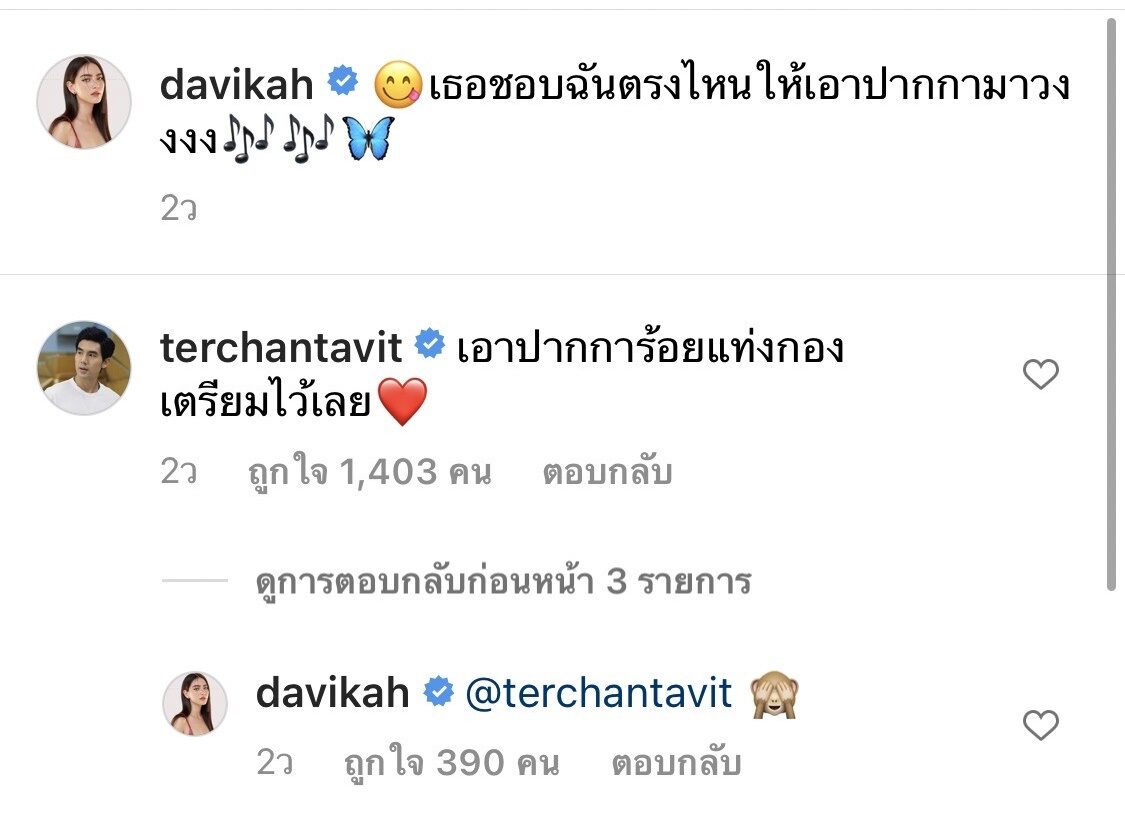
Task: Open davikah's small avatar in the reply
Action: click(195, 704)
